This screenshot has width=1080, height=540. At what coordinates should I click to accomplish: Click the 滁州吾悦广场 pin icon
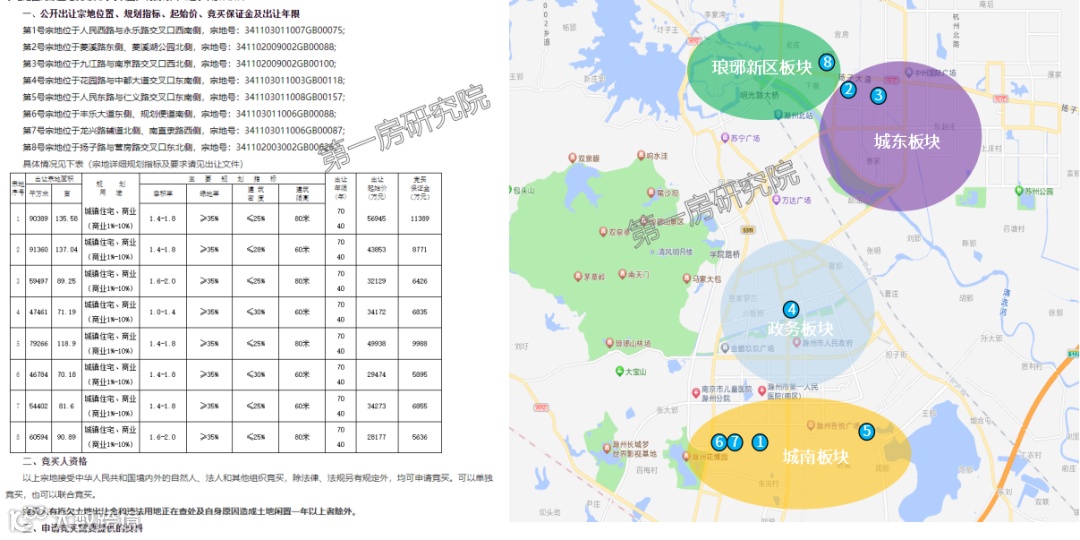tap(810, 426)
